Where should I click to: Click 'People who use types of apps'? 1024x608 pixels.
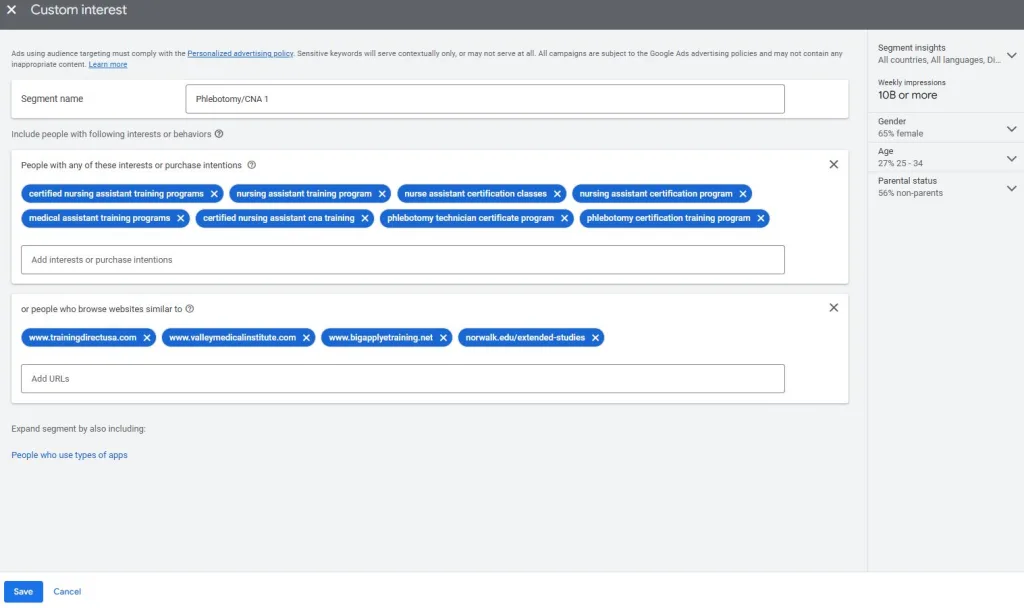click(x=69, y=455)
